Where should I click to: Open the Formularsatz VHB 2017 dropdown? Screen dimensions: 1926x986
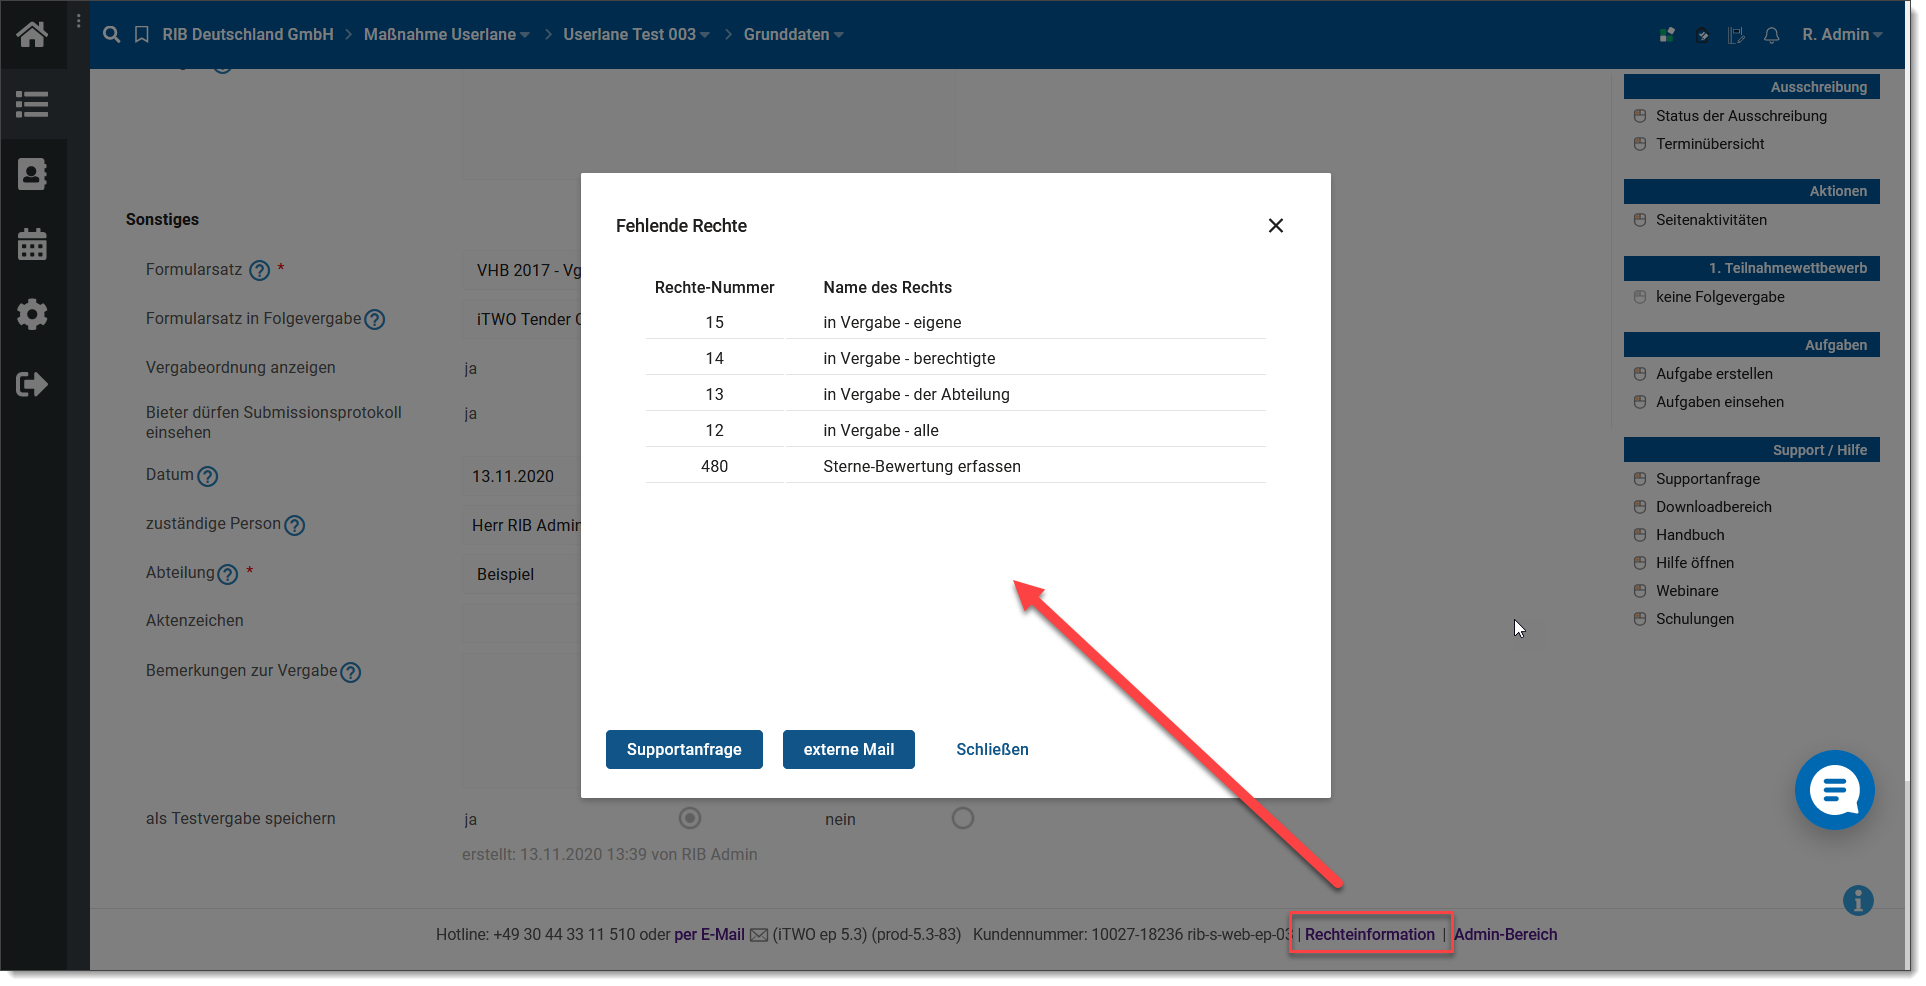click(x=522, y=270)
